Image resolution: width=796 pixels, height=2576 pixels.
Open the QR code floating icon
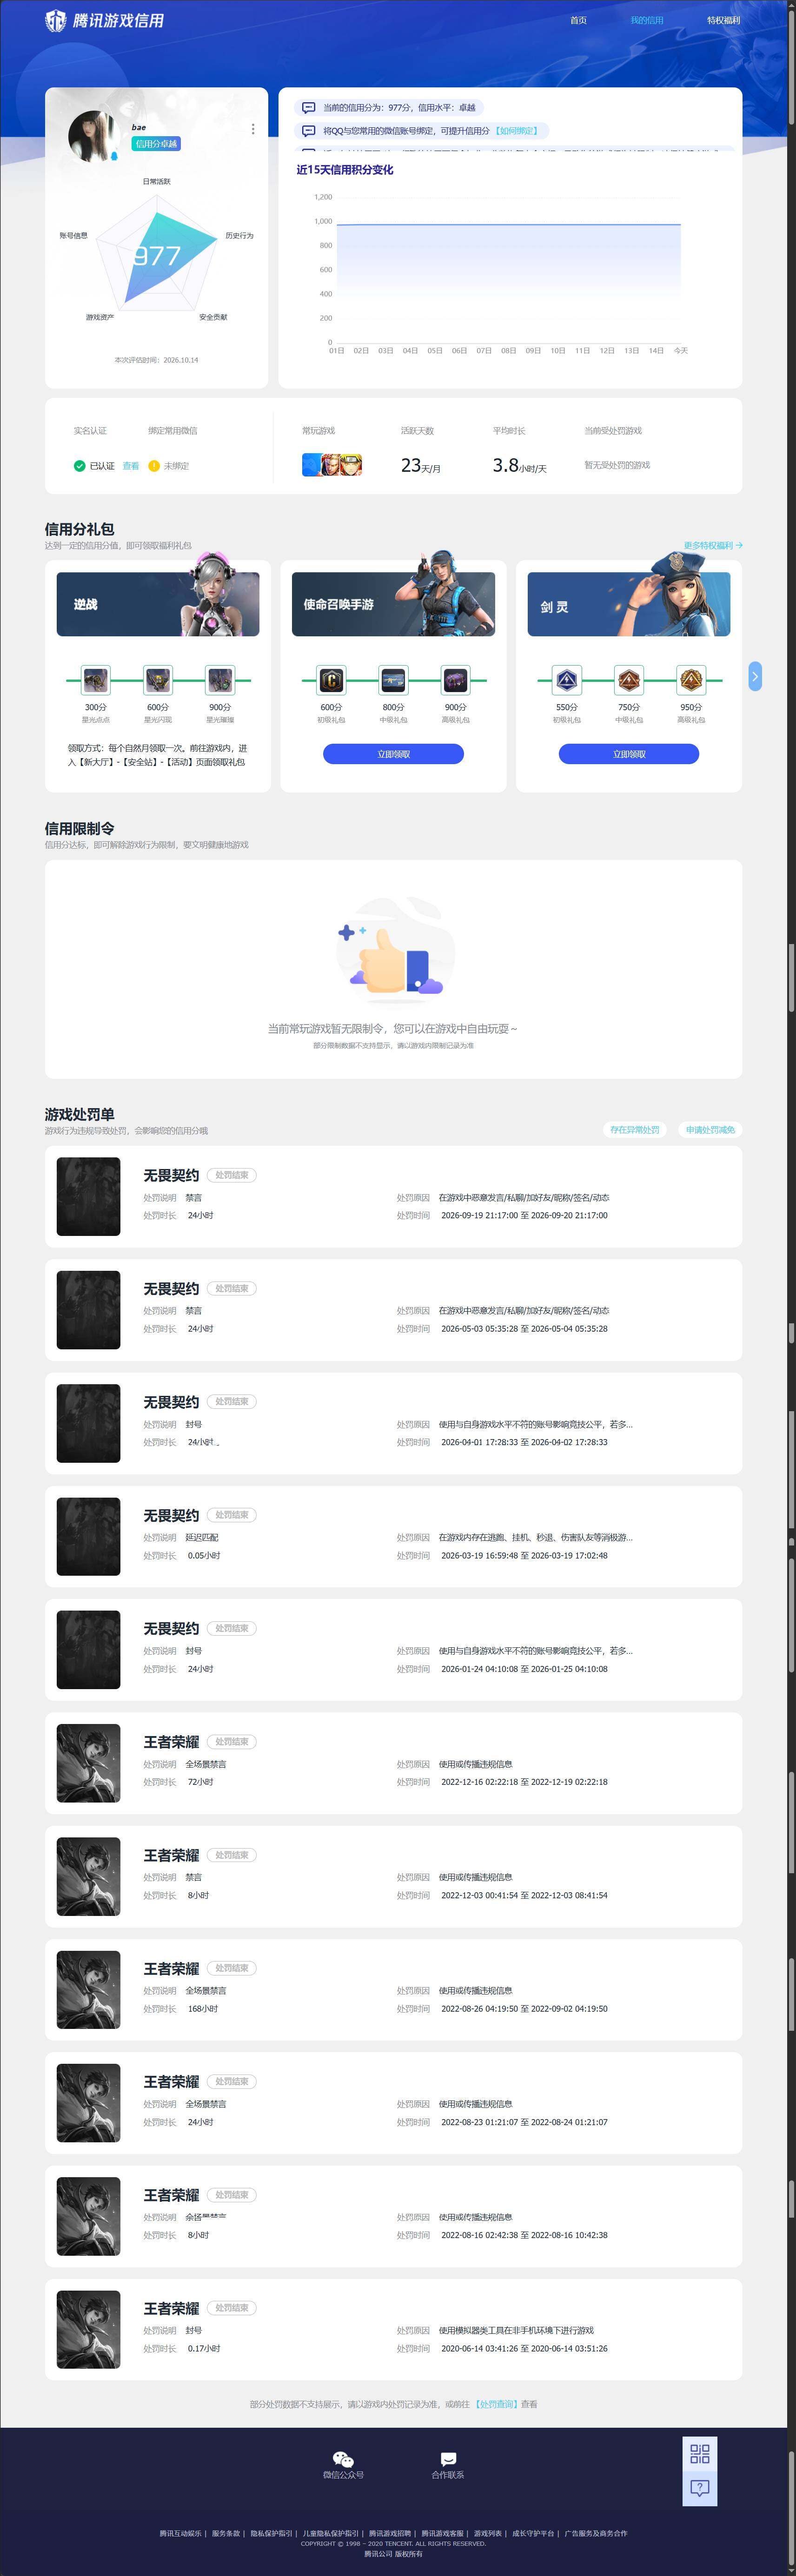tap(700, 2454)
